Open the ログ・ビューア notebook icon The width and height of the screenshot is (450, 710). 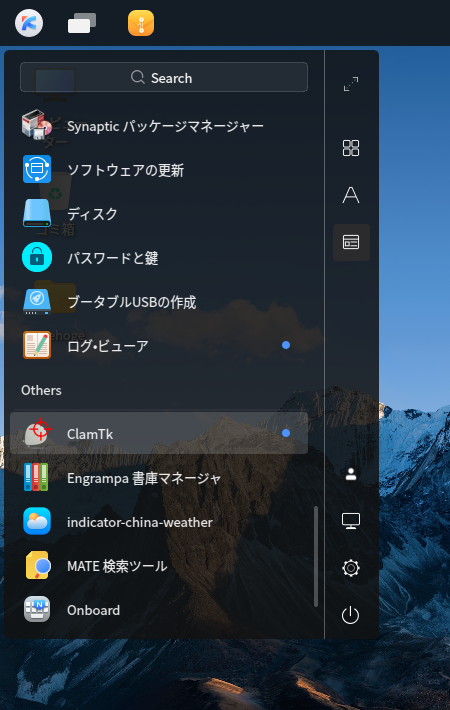(37, 345)
